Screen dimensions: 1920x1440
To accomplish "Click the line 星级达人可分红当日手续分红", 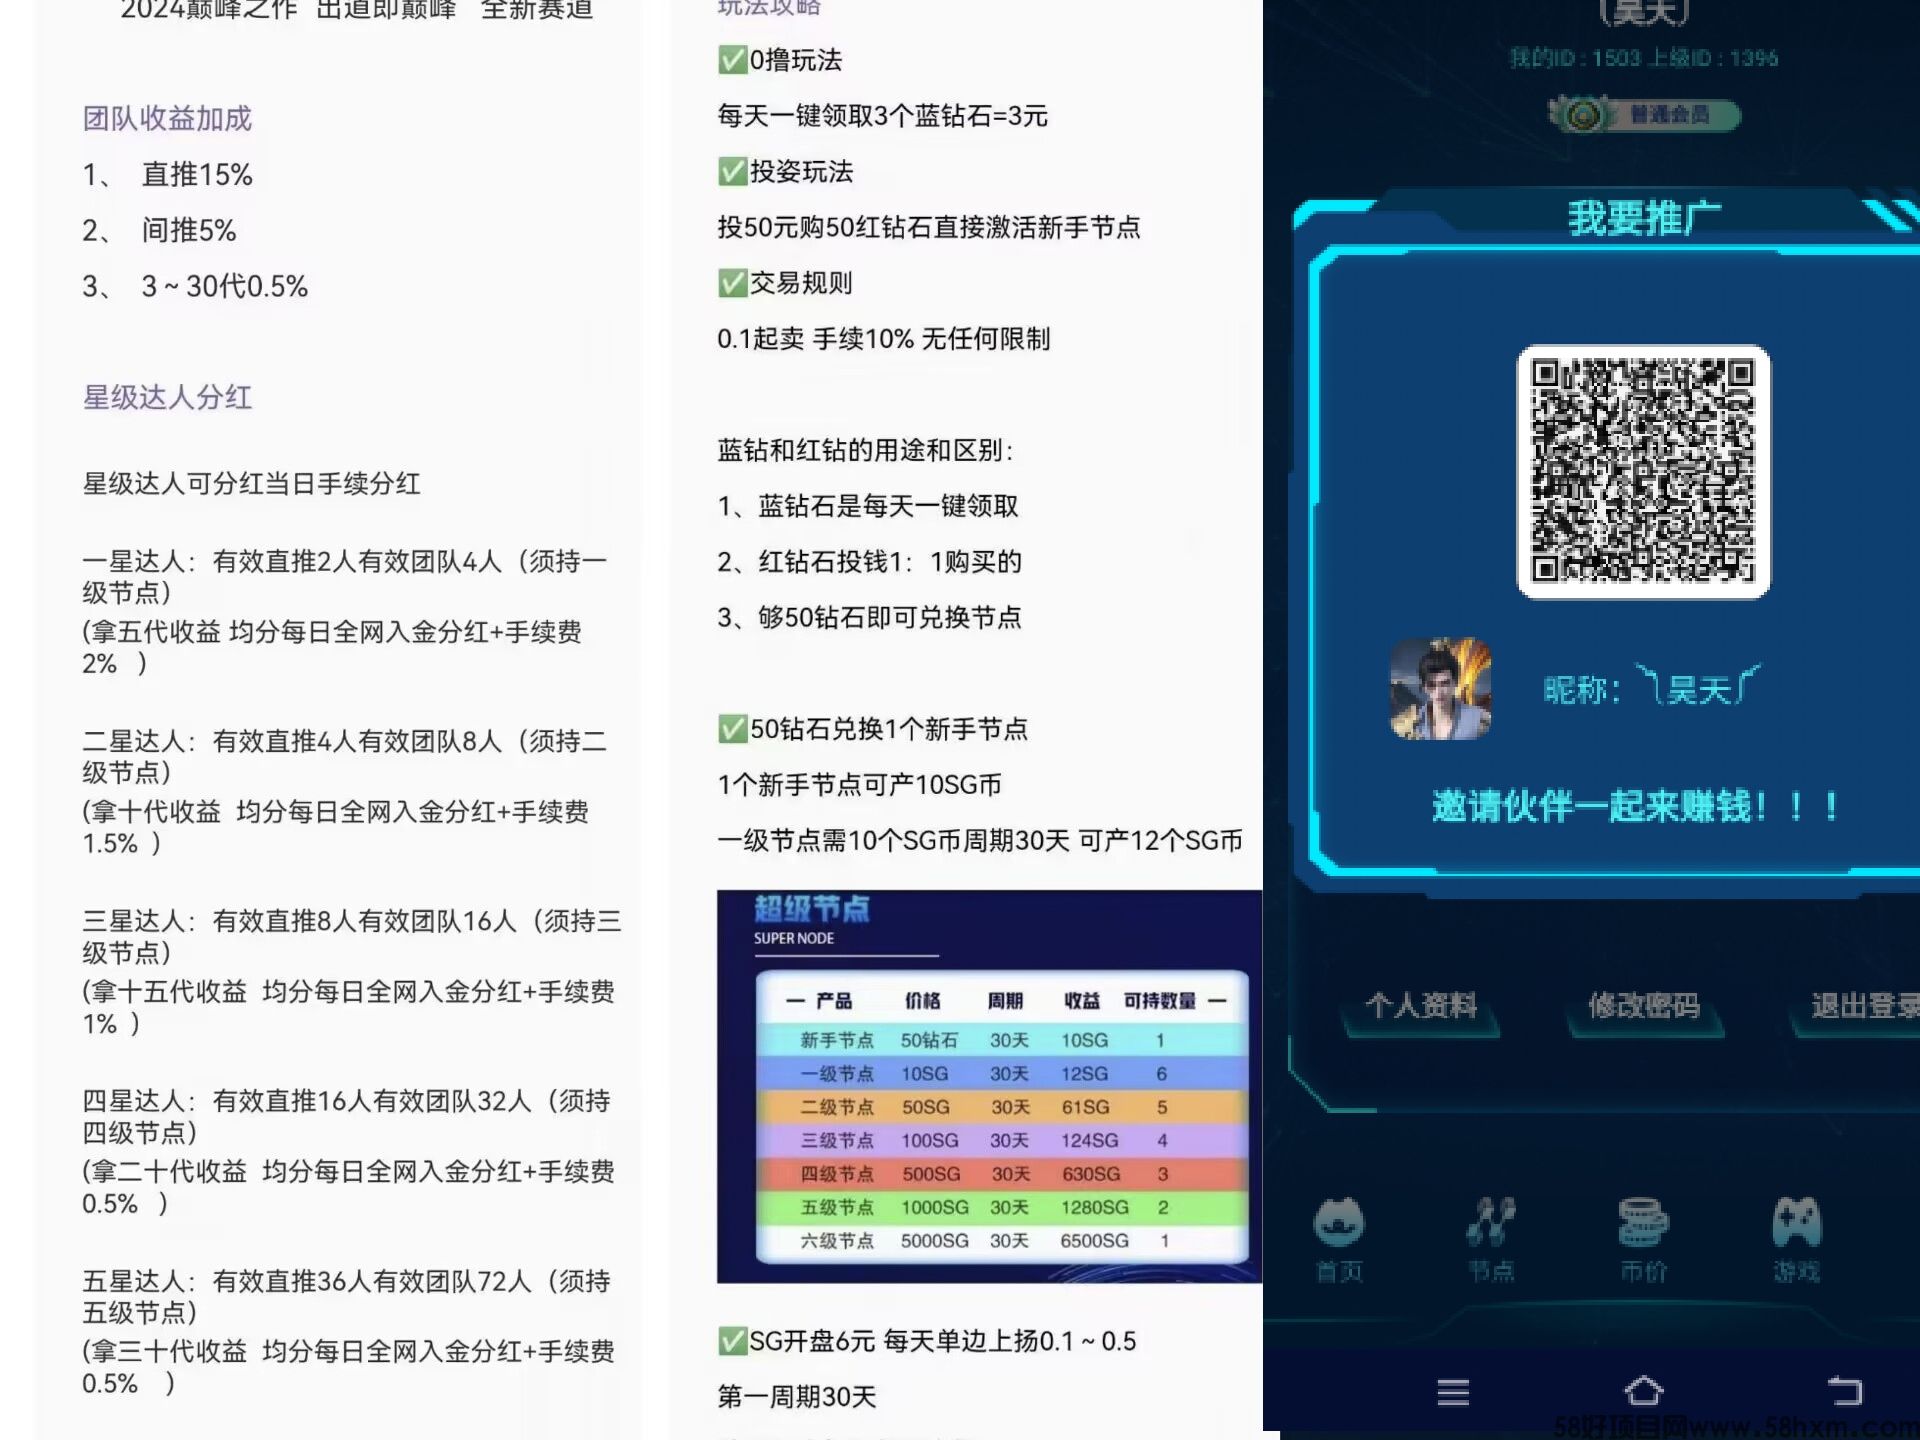I will pyautogui.click(x=251, y=484).
